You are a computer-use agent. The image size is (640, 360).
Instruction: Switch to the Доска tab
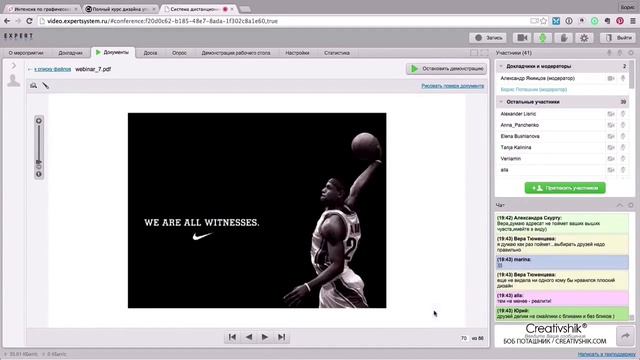[150, 53]
